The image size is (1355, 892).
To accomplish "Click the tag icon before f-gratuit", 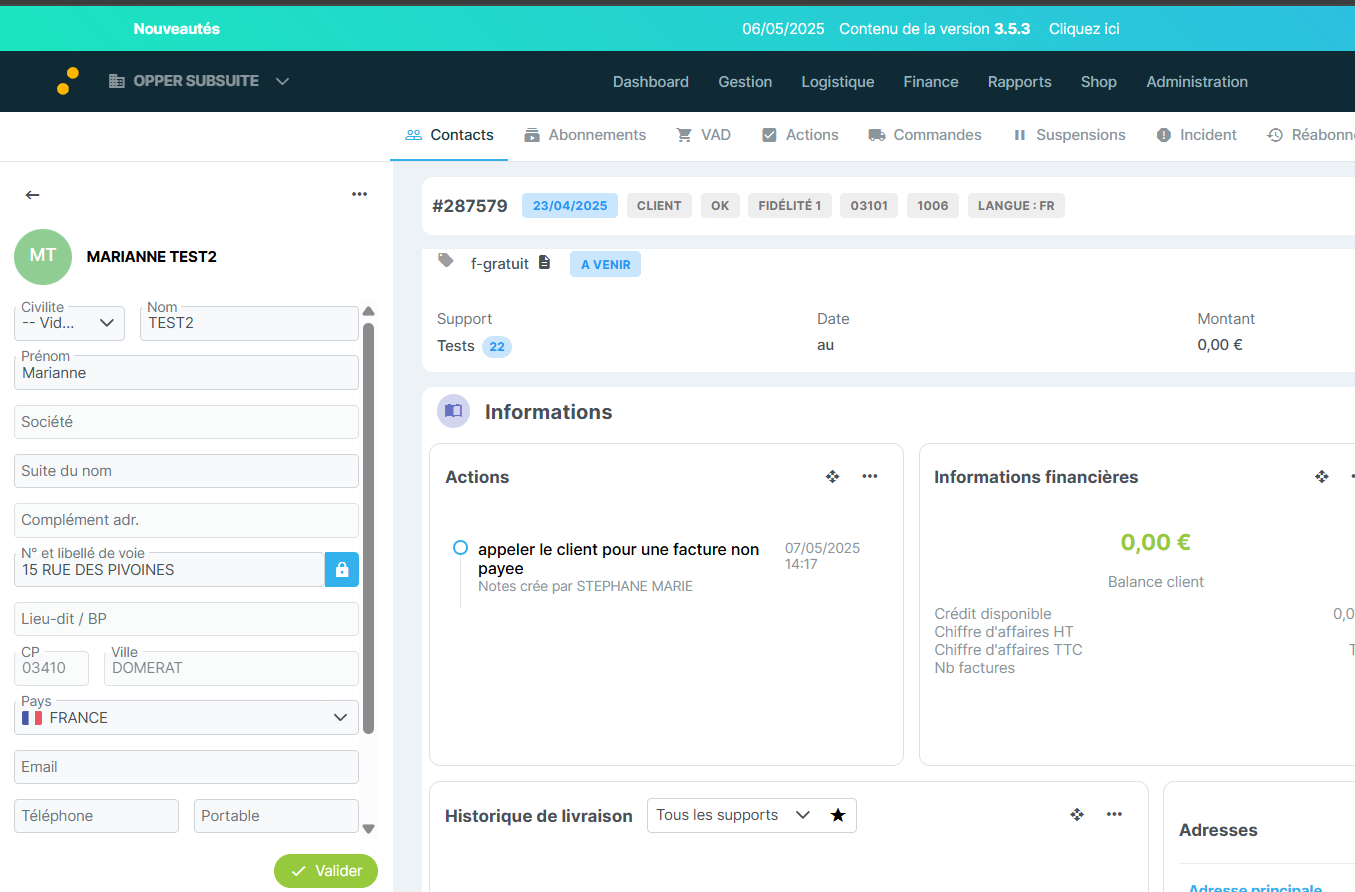I will click(446, 261).
